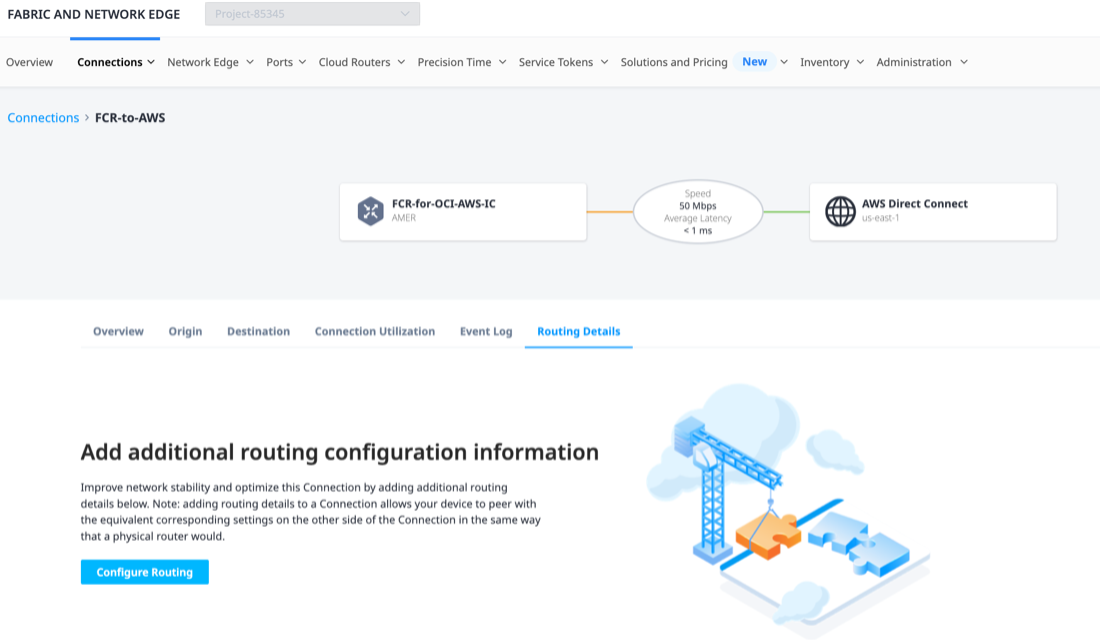
Task: Expand the Administration menu chevron
Action: coord(964,62)
